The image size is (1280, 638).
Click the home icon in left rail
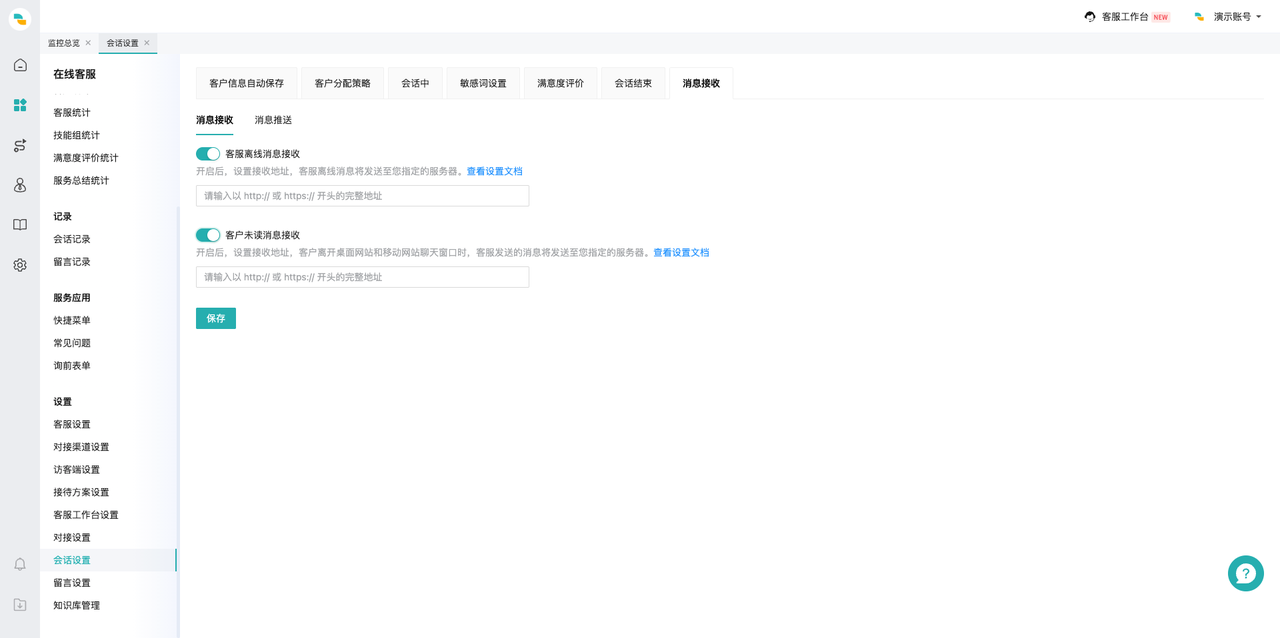20,65
